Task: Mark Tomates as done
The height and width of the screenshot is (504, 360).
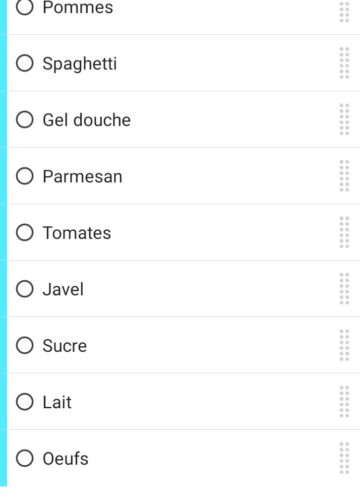Action: (25, 232)
